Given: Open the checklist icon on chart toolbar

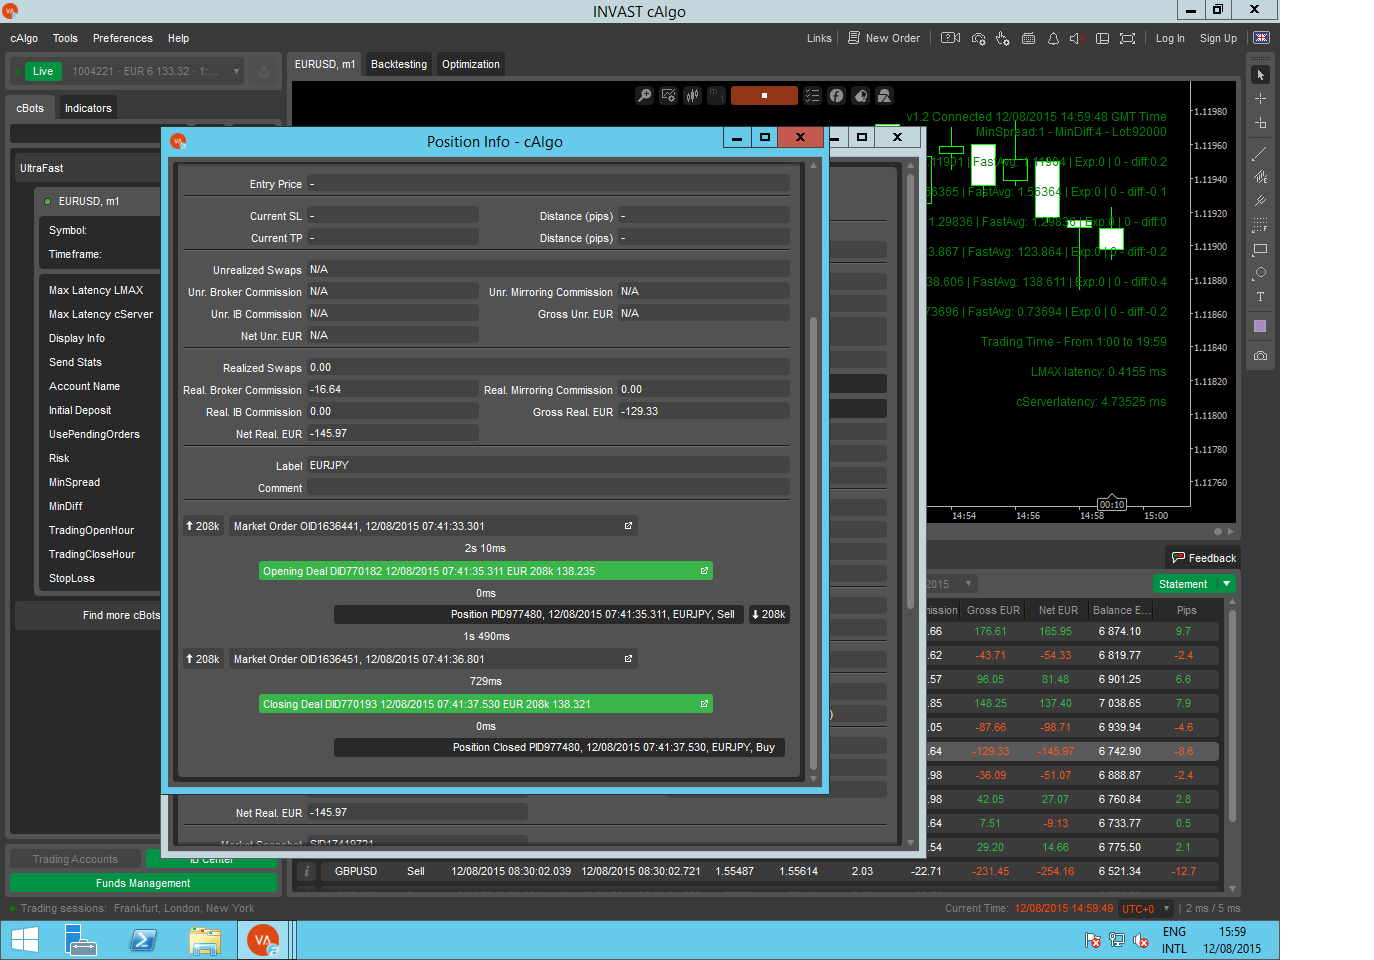Looking at the screenshot, I should [812, 95].
